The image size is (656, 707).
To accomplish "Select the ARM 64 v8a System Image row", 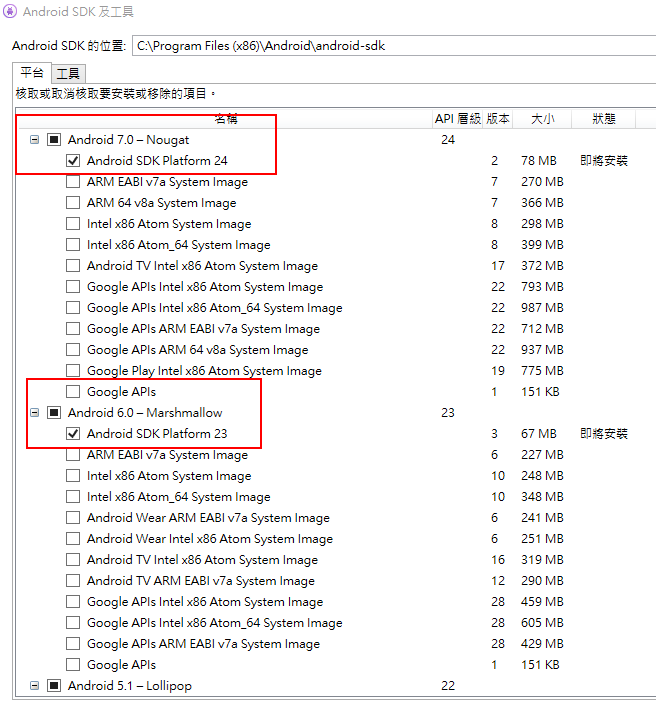I will (336, 202).
